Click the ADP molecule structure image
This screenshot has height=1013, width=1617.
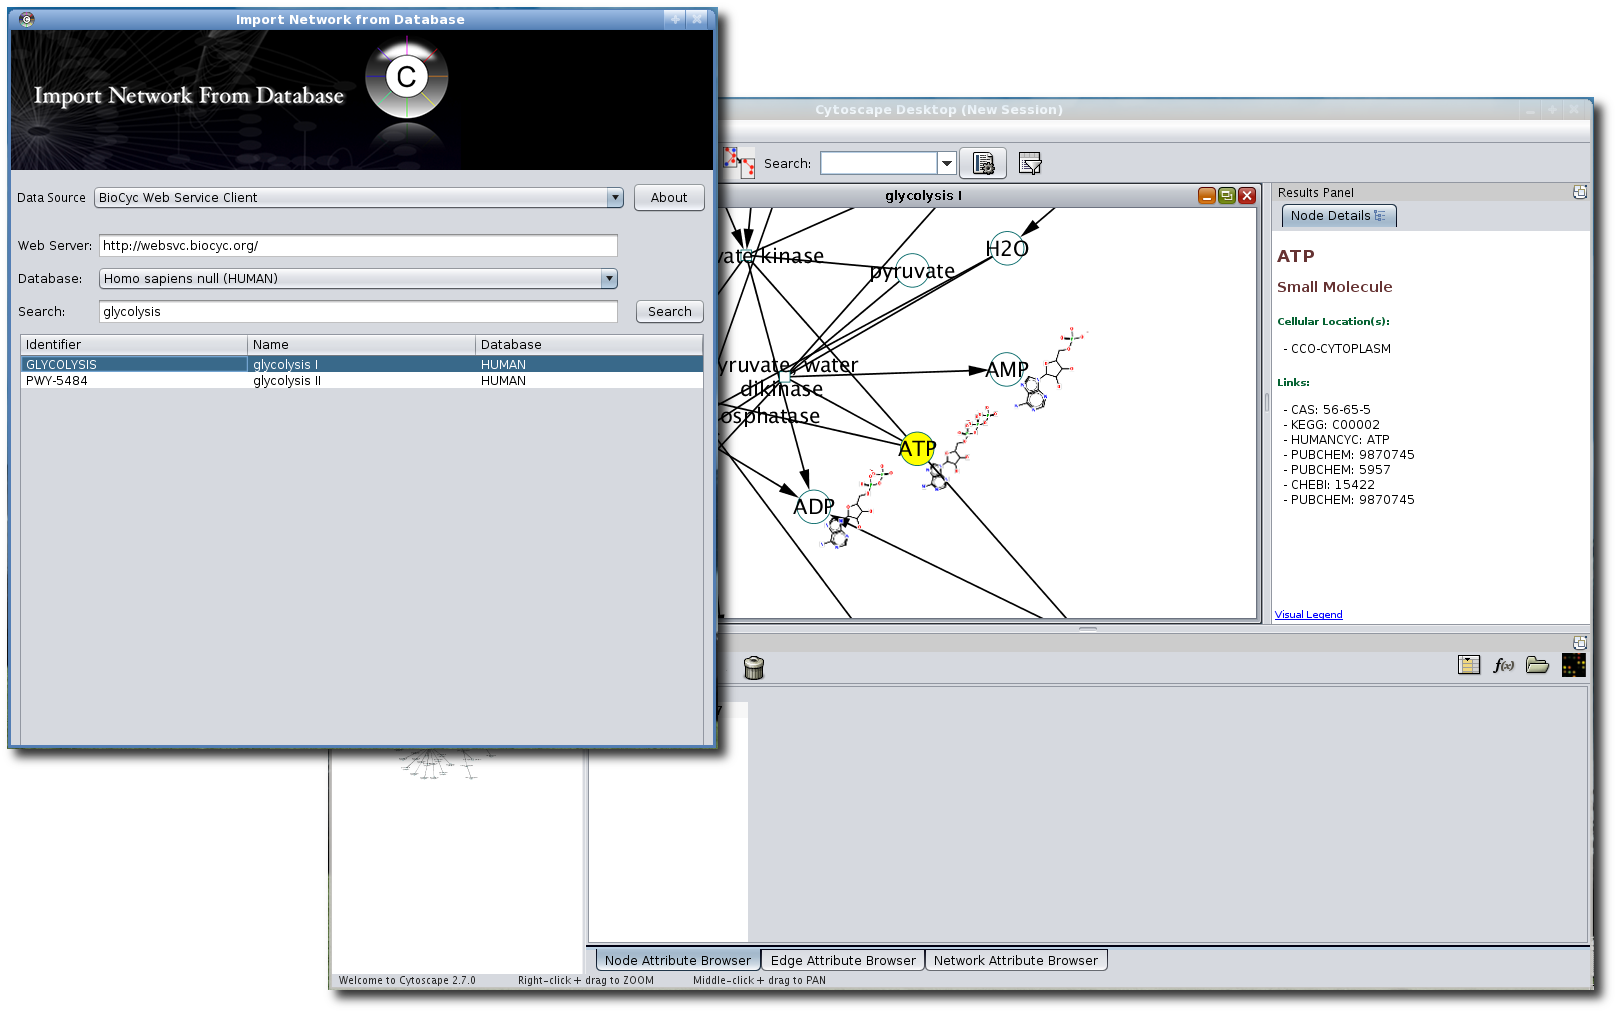click(x=855, y=508)
